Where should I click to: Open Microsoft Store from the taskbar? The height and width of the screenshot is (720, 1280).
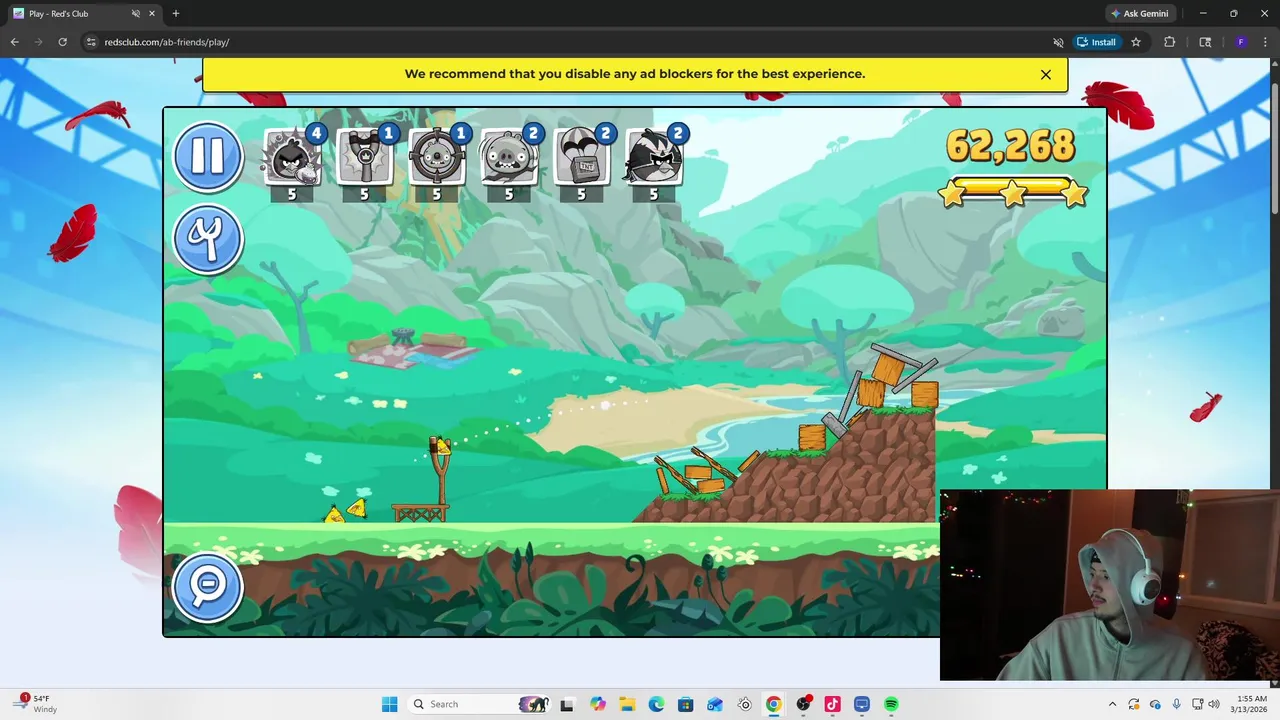685,704
